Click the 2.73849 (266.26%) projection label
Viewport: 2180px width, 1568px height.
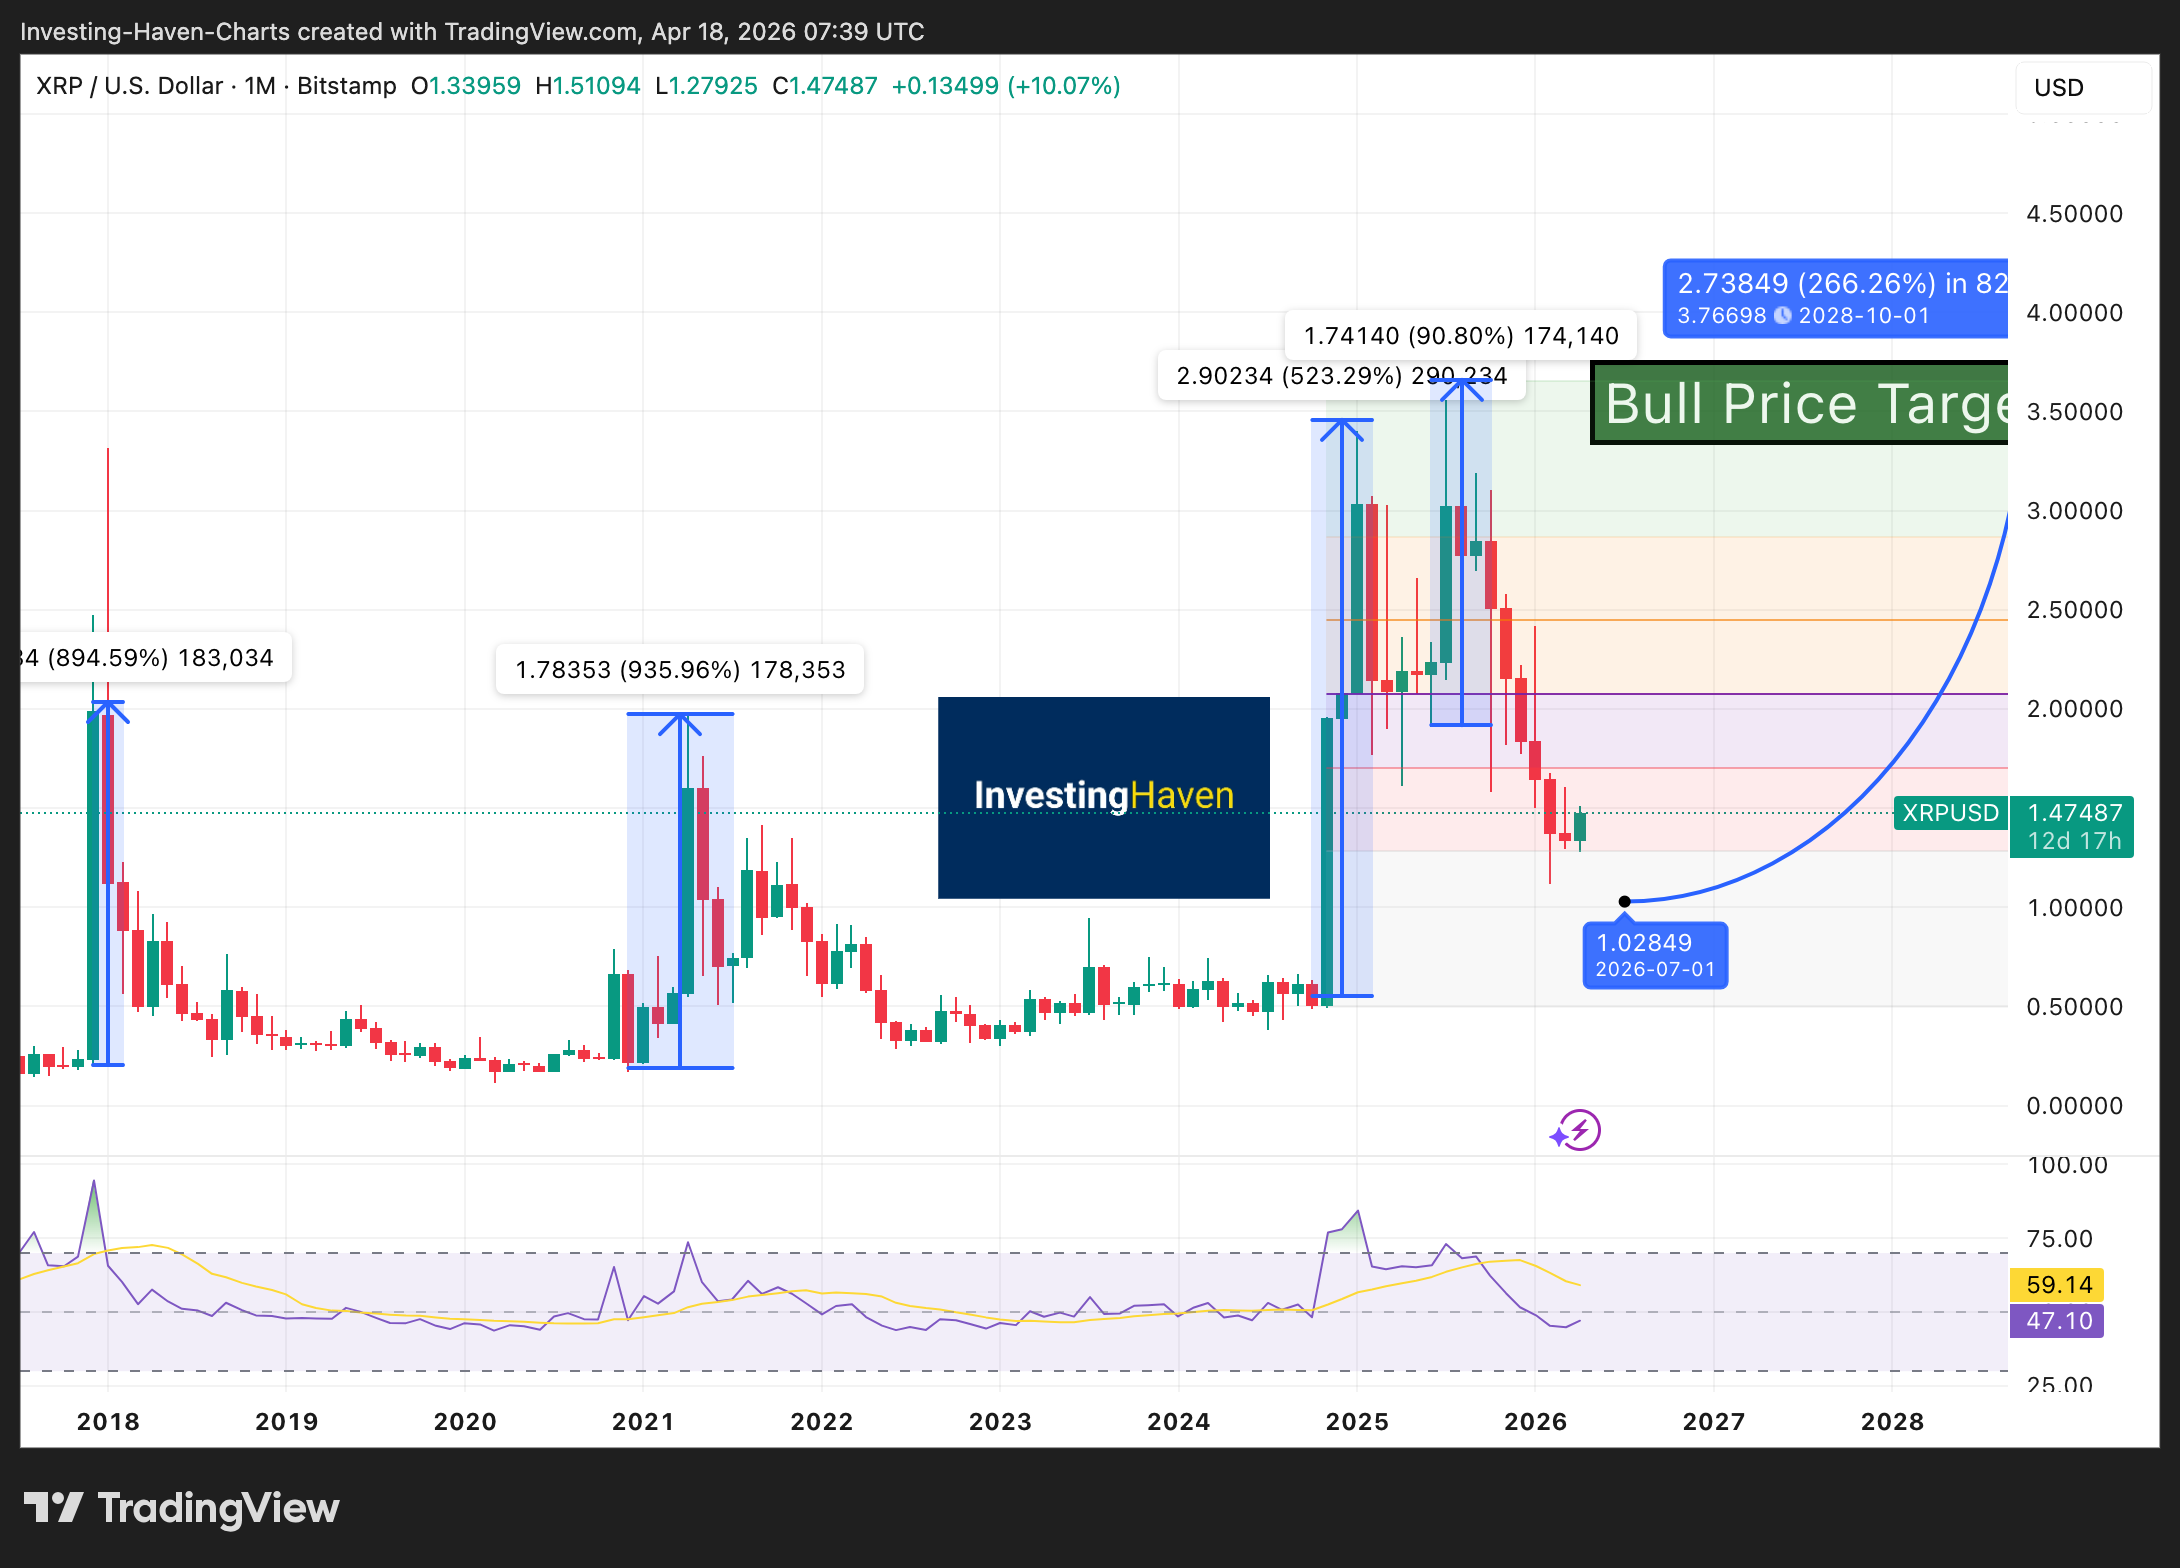pos(1836,298)
